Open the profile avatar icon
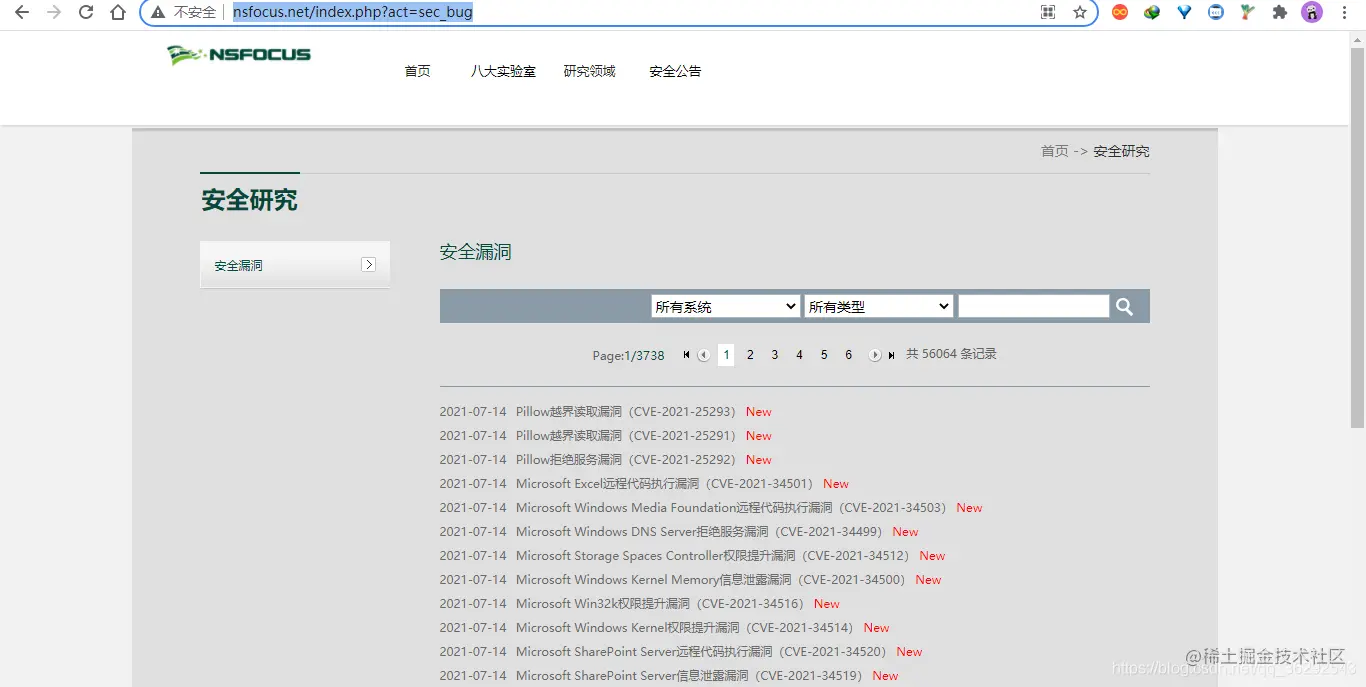Screen dimensions: 1366x687 (1311, 13)
